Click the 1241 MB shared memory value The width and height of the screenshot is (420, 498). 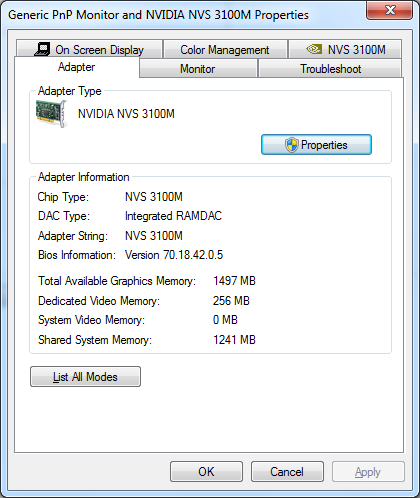[x=234, y=340]
